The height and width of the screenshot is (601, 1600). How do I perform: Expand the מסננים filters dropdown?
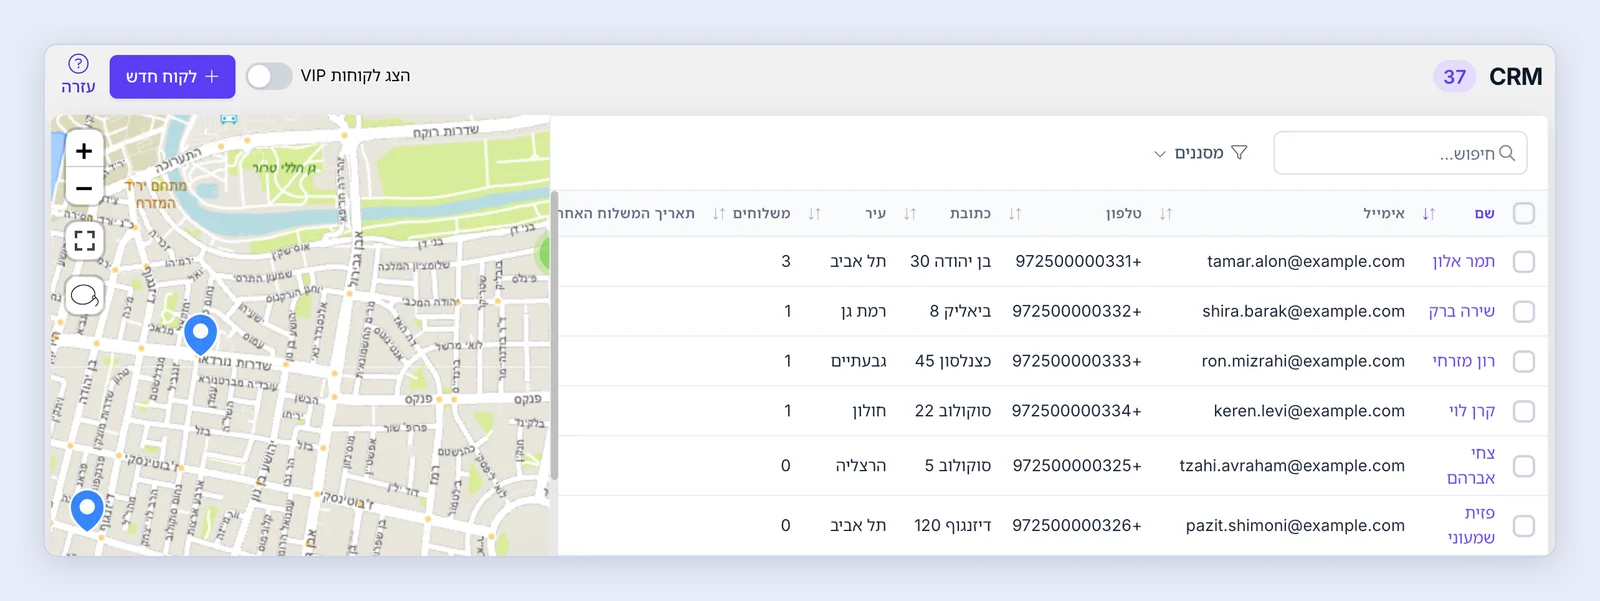tap(1200, 153)
